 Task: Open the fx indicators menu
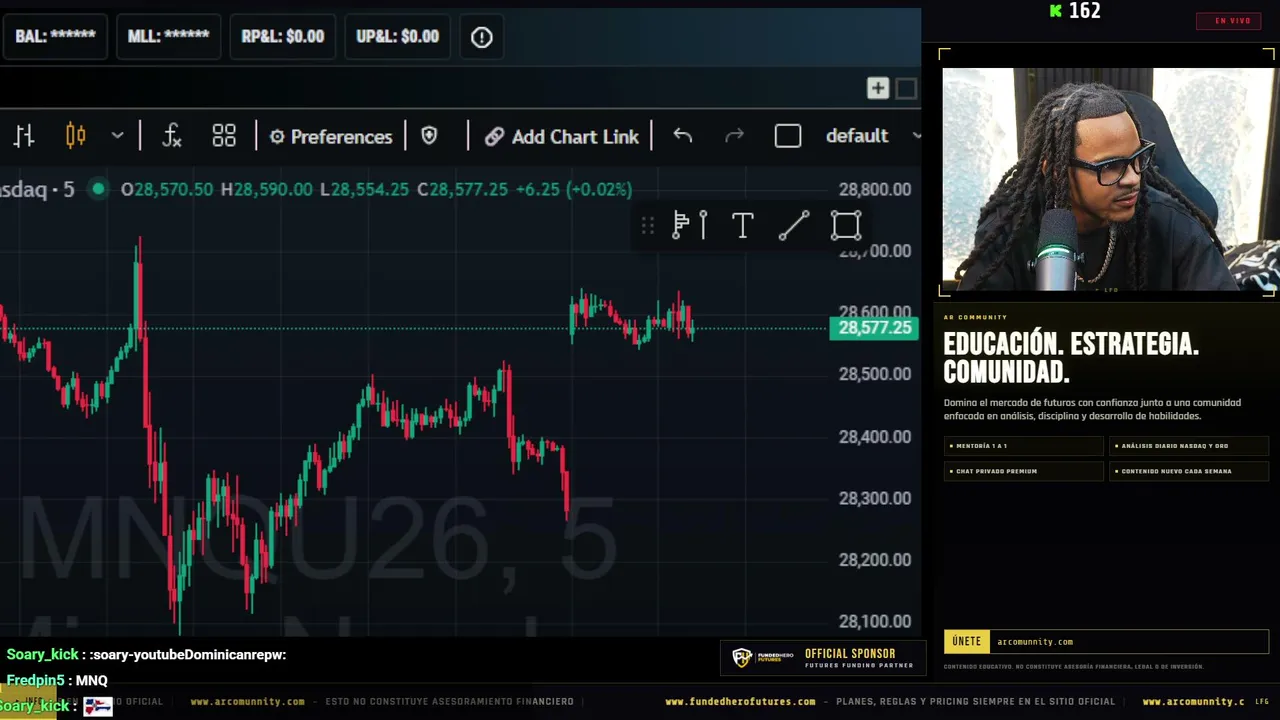[x=172, y=136]
